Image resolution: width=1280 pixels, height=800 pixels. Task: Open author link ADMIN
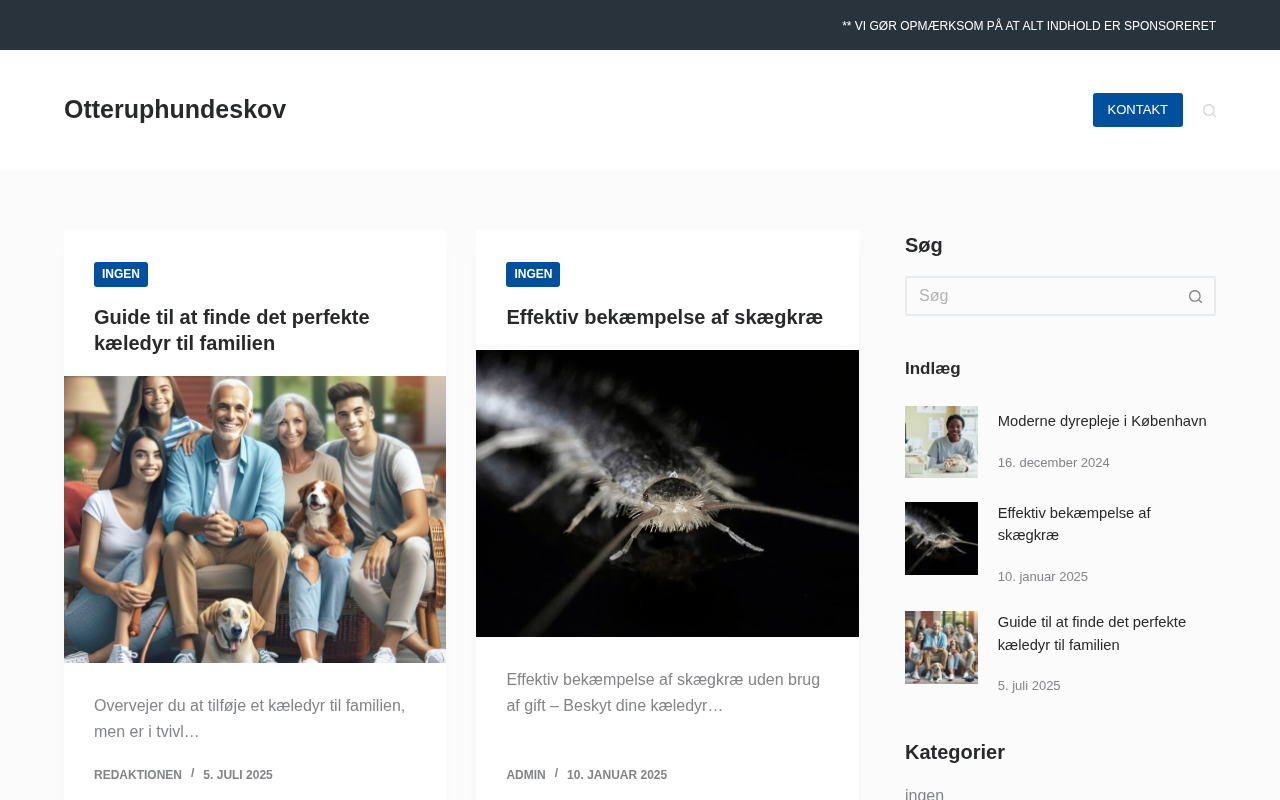tap(526, 775)
